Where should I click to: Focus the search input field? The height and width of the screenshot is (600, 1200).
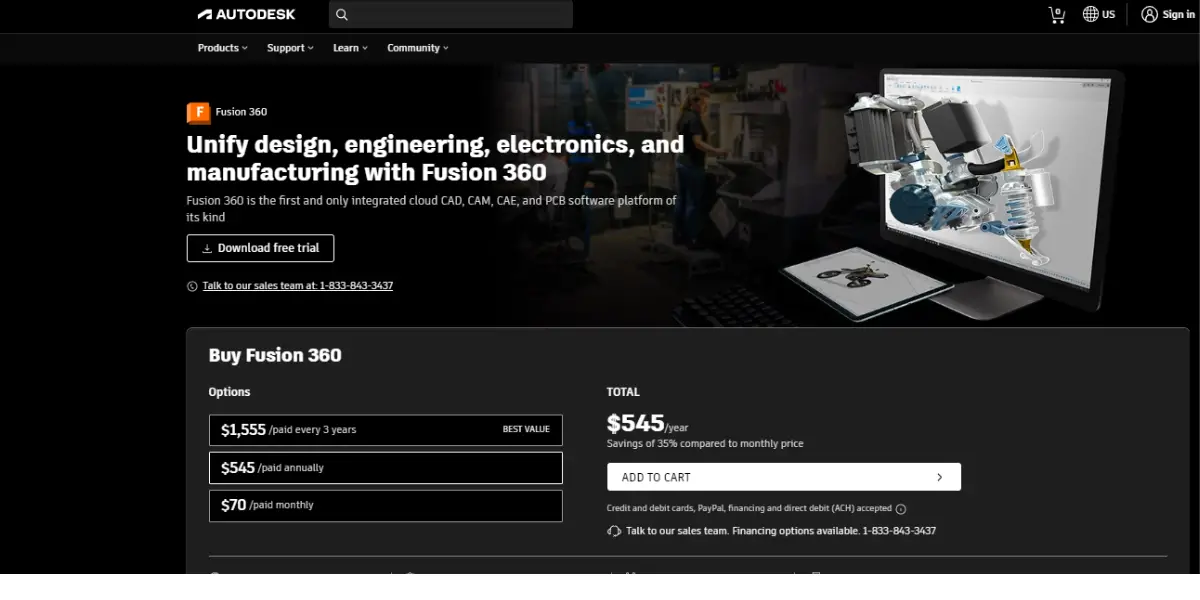[451, 14]
